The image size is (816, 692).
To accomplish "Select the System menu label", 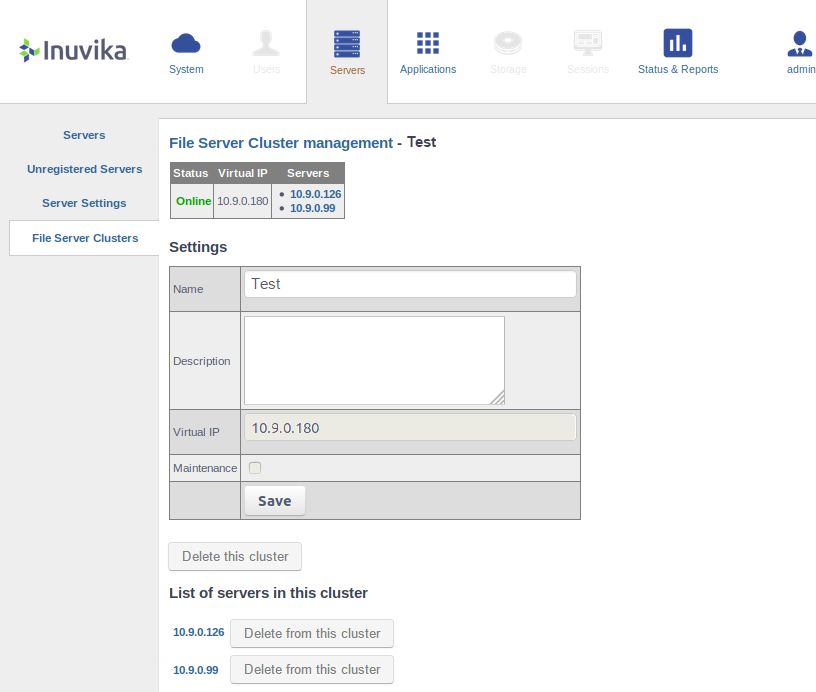I will (x=186, y=69).
